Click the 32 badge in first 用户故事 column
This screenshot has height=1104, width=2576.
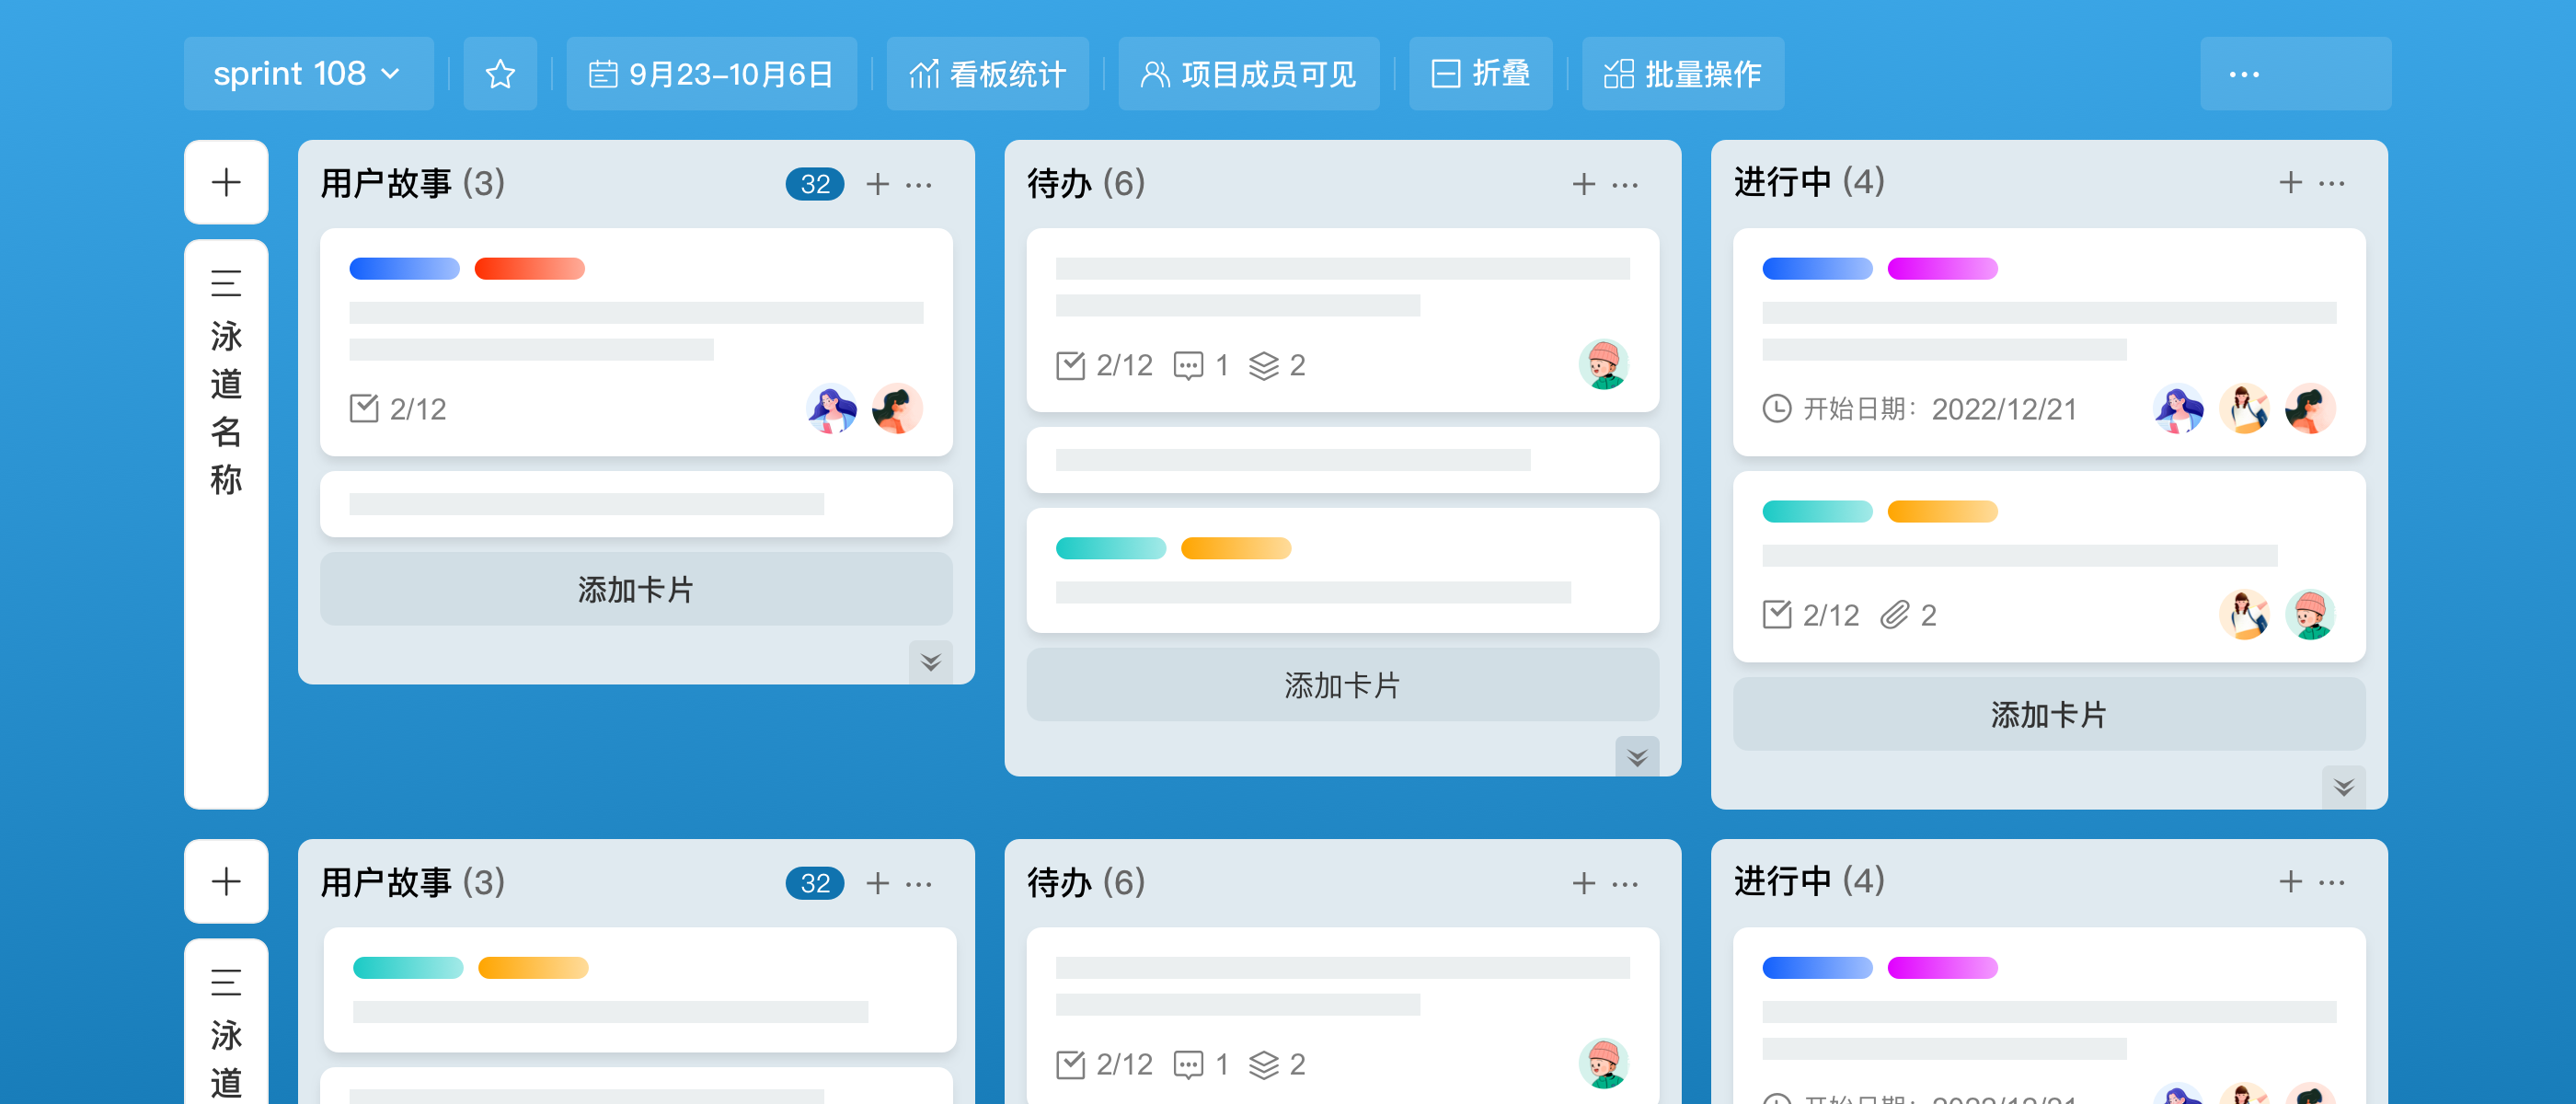pos(814,184)
